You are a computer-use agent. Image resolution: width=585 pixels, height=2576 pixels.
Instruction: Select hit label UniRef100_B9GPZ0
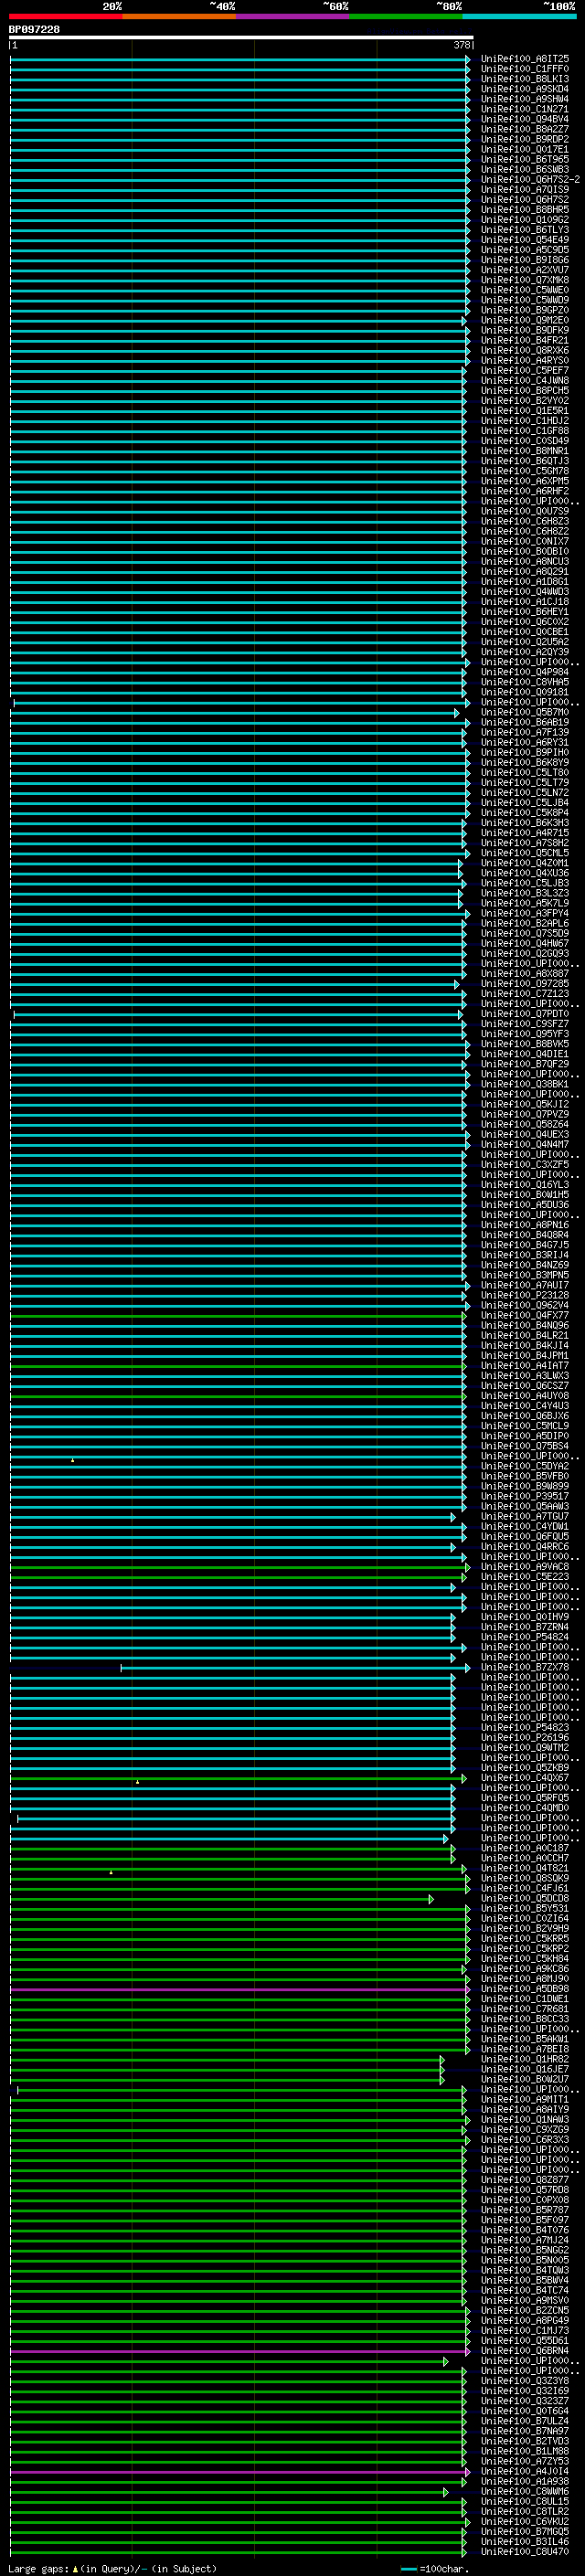tap(525, 310)
